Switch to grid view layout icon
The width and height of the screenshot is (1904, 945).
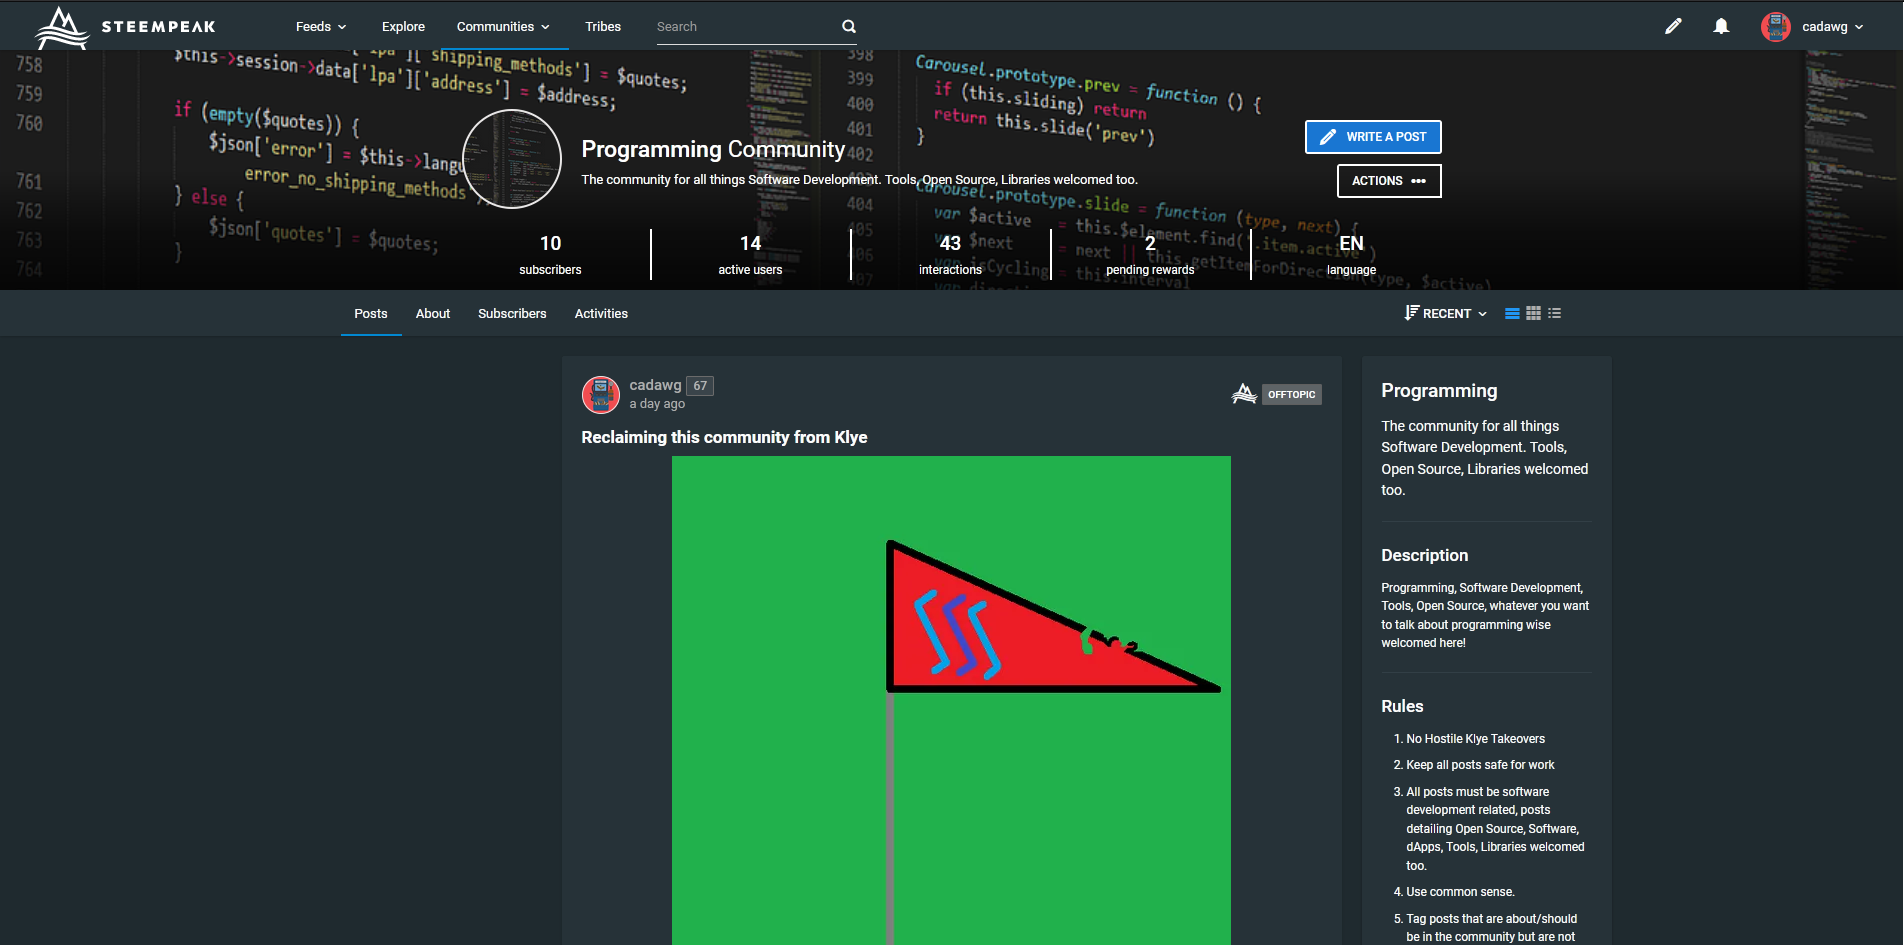pyautogui.click(x=1533, y=314)
